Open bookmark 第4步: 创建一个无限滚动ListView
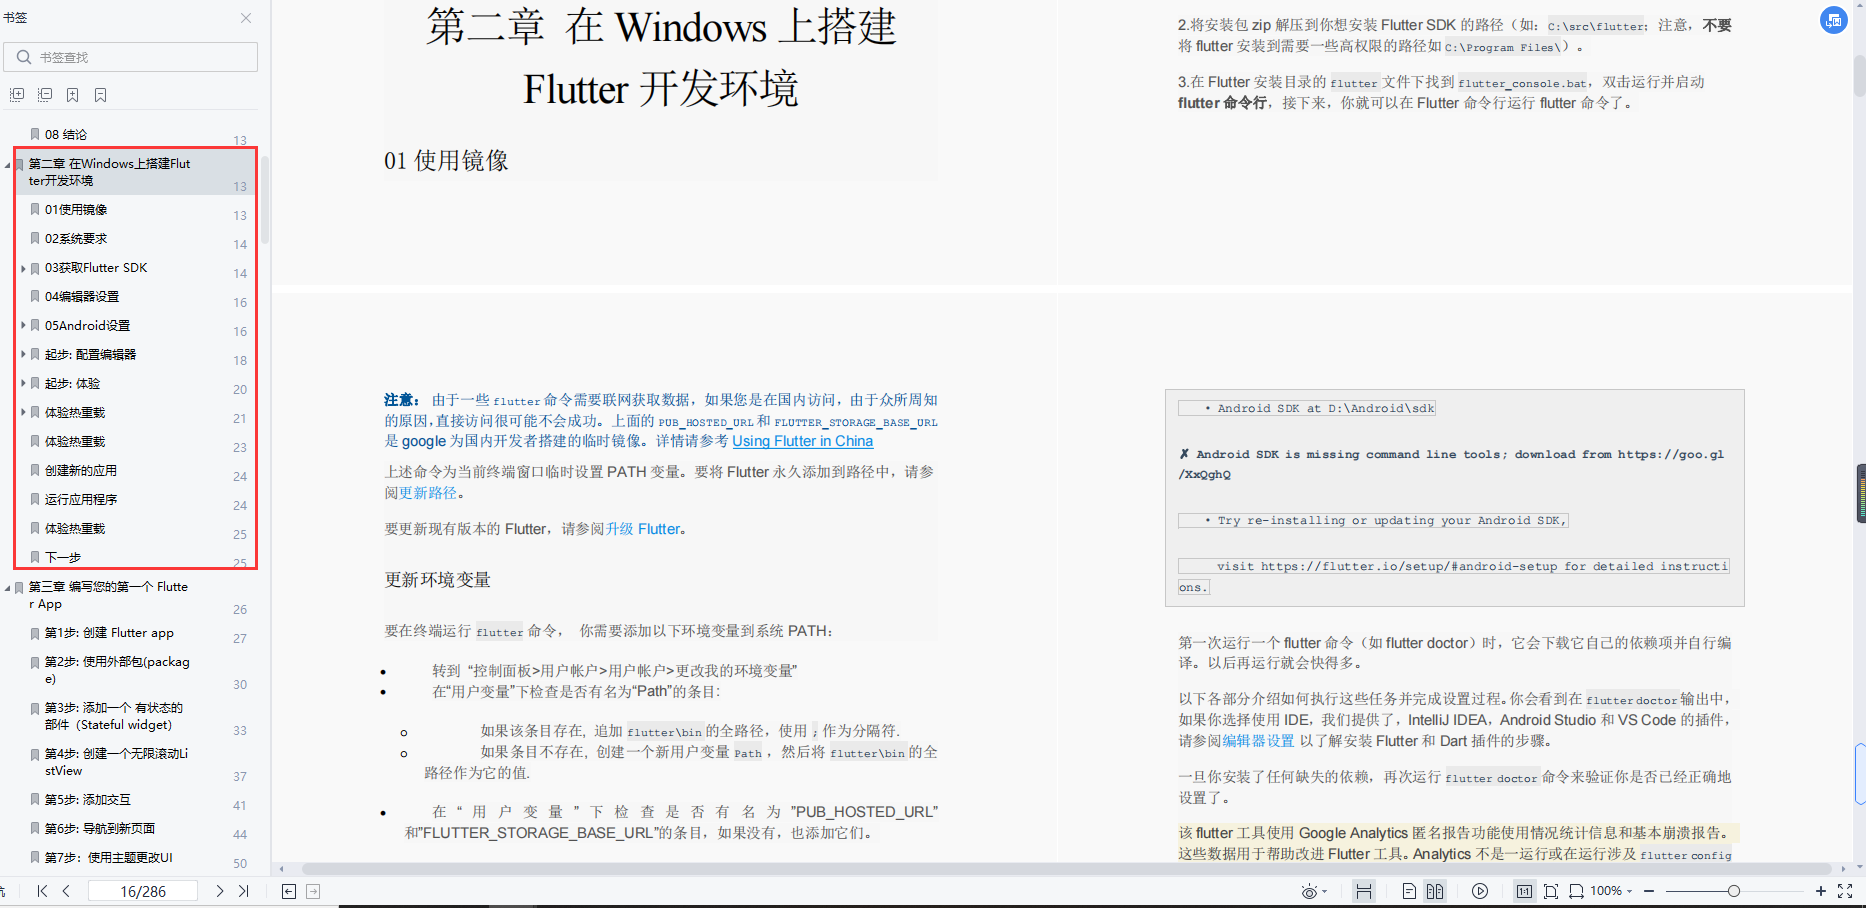 [x=116, y=762]
